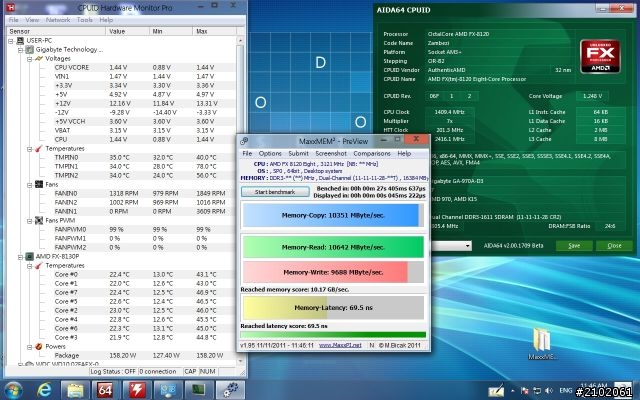
Task: Open the www.MaxxPI.net link
Action: pos(340,345)
